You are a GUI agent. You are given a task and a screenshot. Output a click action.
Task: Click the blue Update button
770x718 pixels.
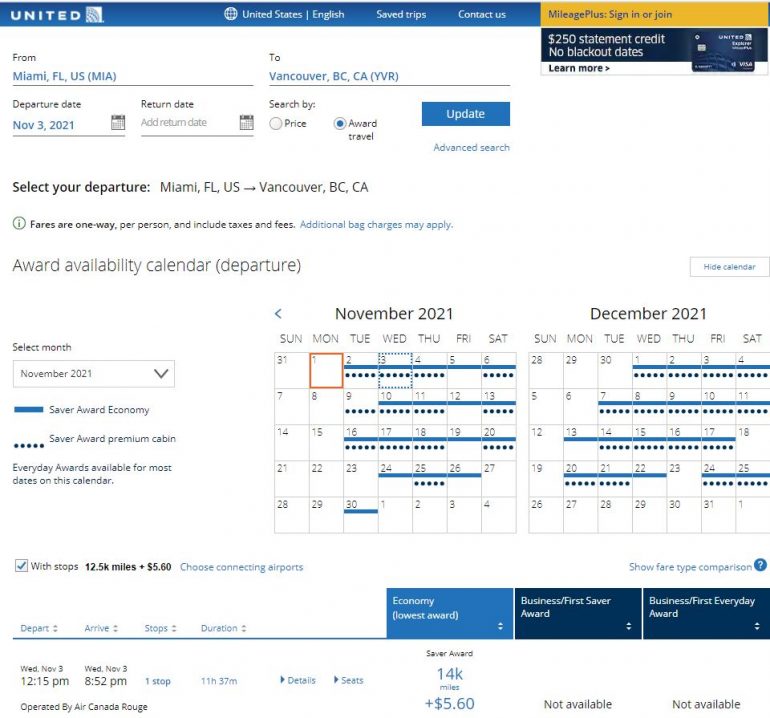coord(465,114)
